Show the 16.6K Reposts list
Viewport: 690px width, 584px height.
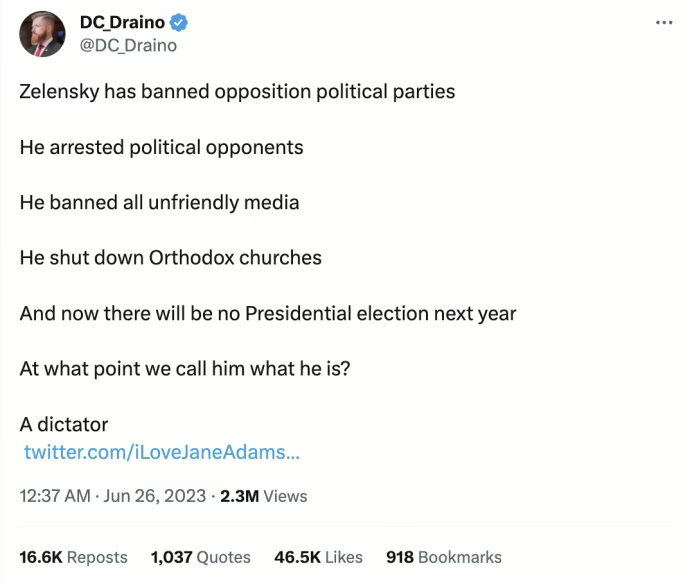click(73, 557)
